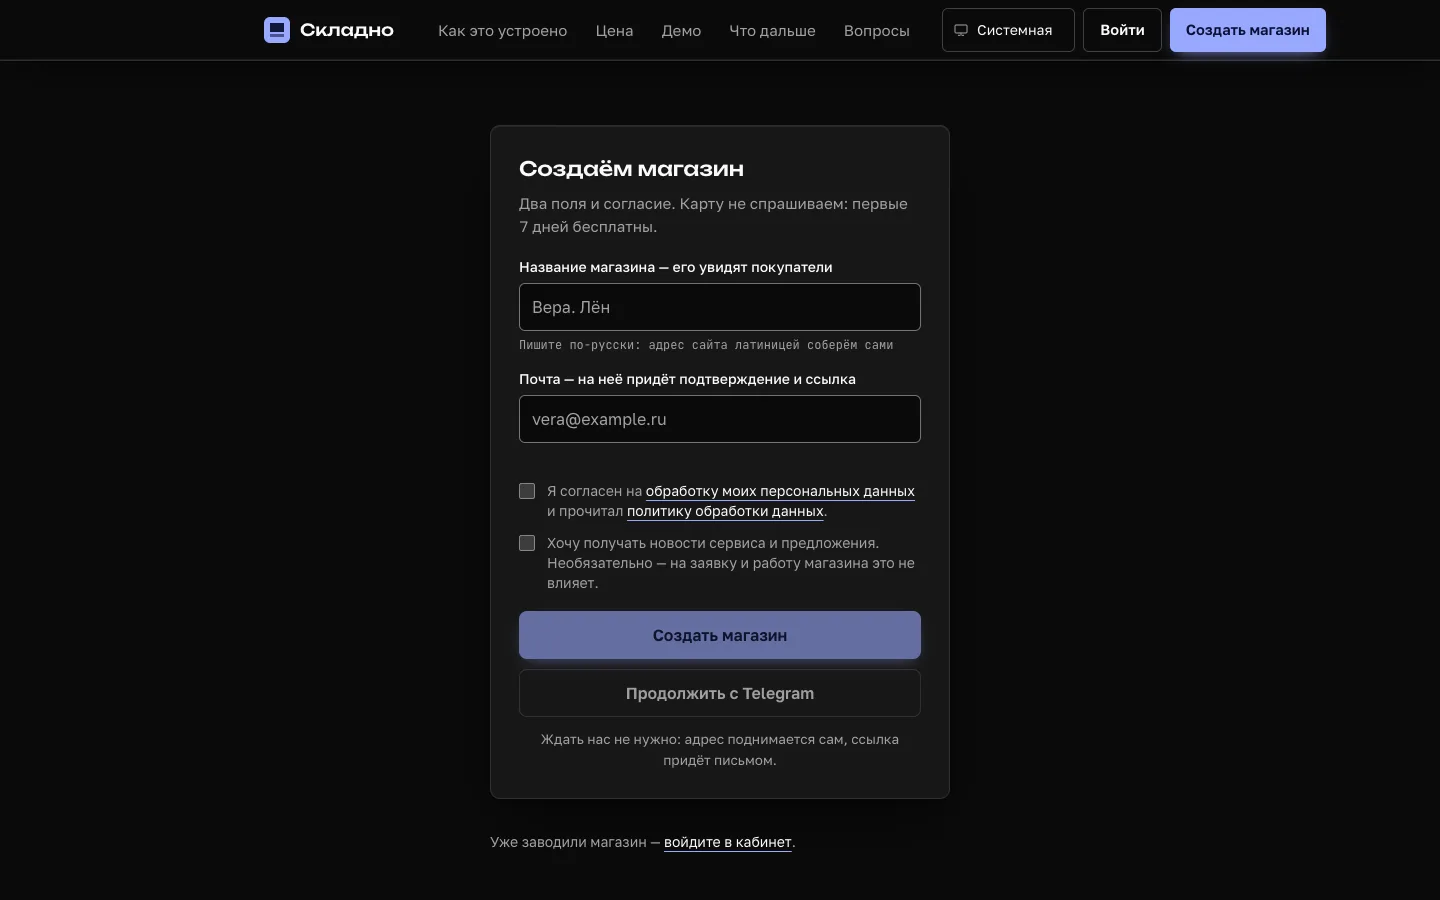Viewport: 1440px width, 900px height.
Task: Click the Складно brand name
Action: 347,30
